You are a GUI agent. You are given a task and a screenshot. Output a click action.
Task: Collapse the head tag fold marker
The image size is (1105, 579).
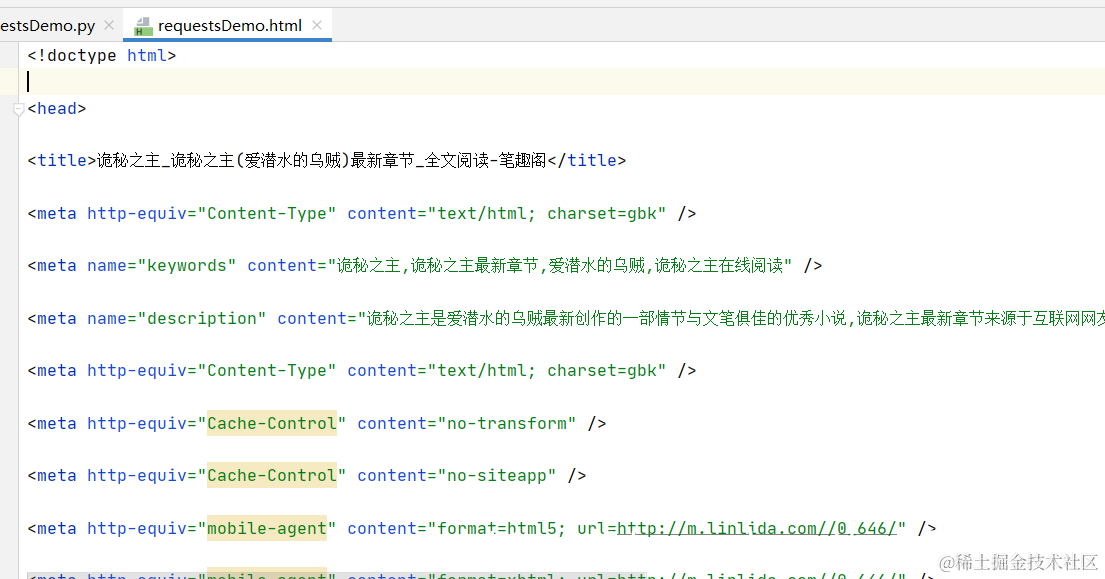(19, 109)
